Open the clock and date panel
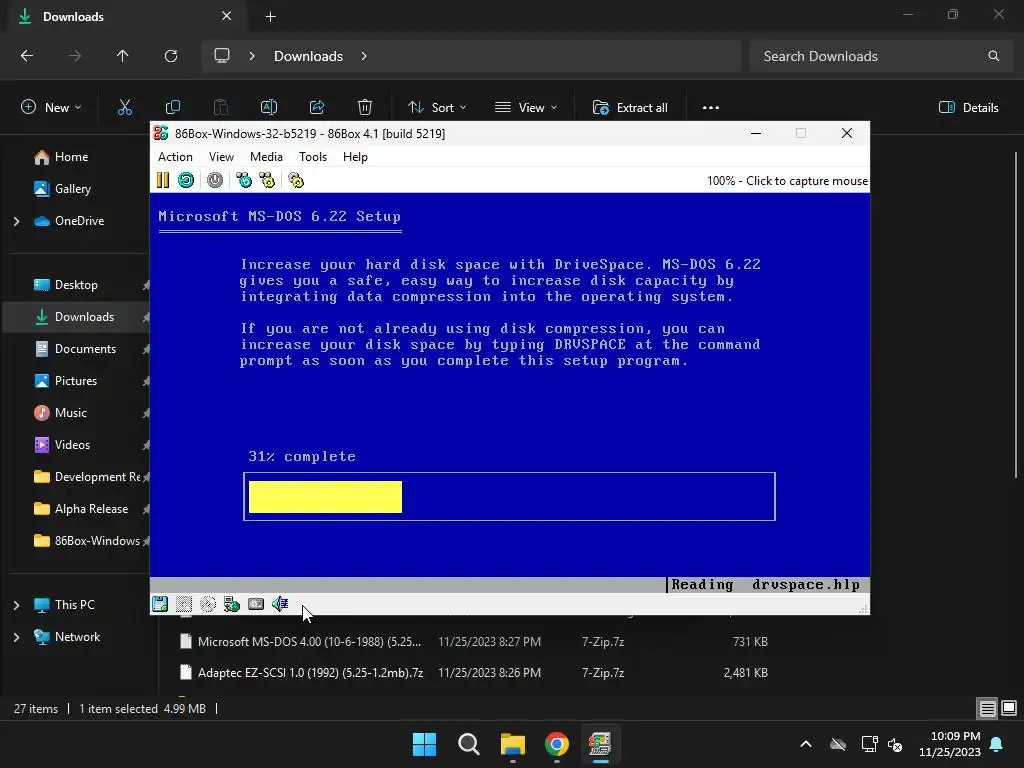1024x768 pixels. [950, 744]
